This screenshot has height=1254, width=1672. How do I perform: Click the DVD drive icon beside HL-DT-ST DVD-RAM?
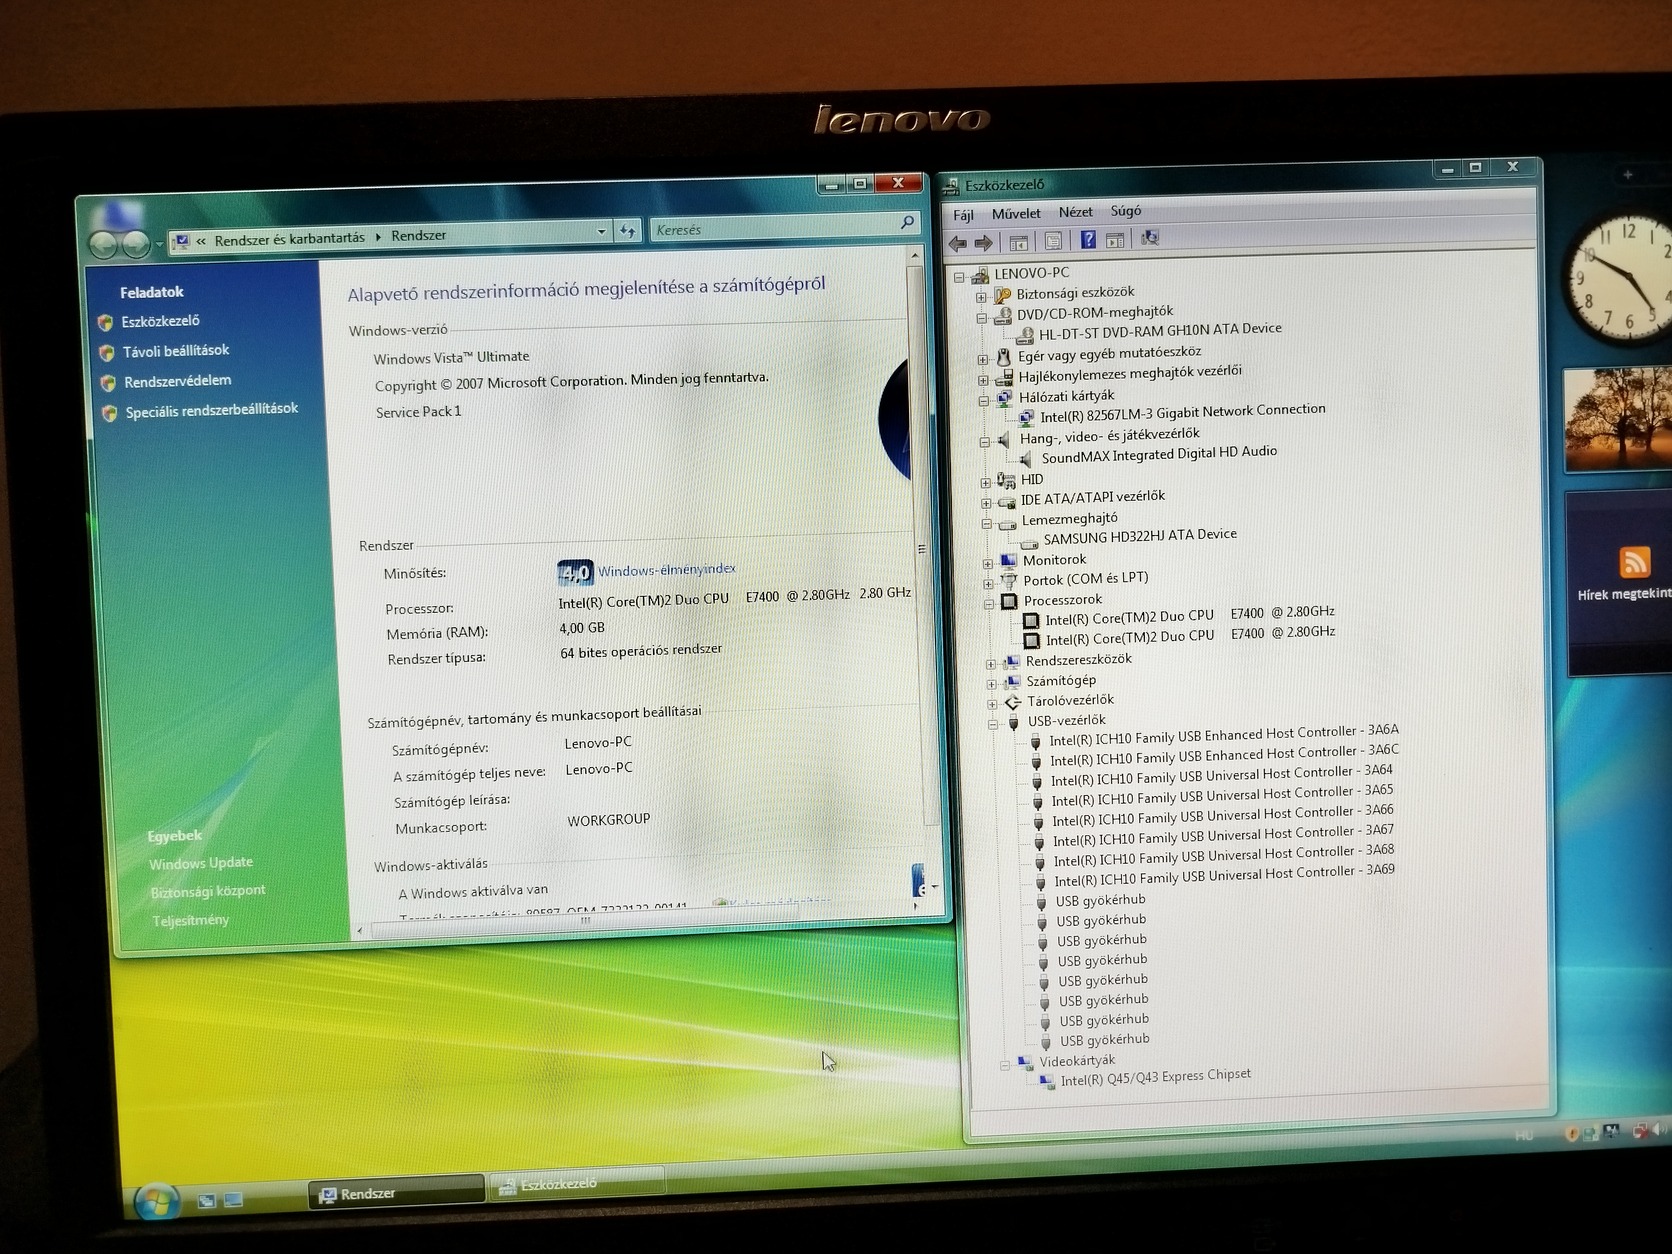tap(1024, 334)
